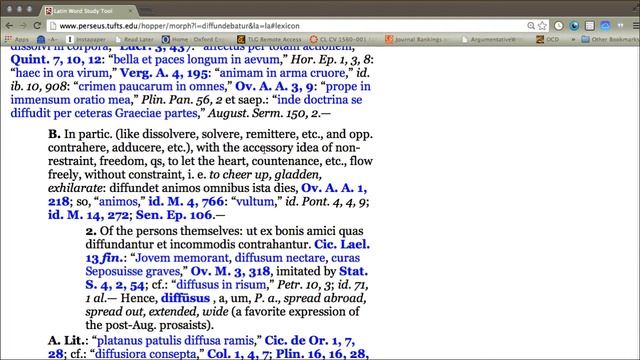This screenshot has width=640, height=360.
Task: Click the text 'August. Serm. 150, 2'
Action: (x=264, y=113)
